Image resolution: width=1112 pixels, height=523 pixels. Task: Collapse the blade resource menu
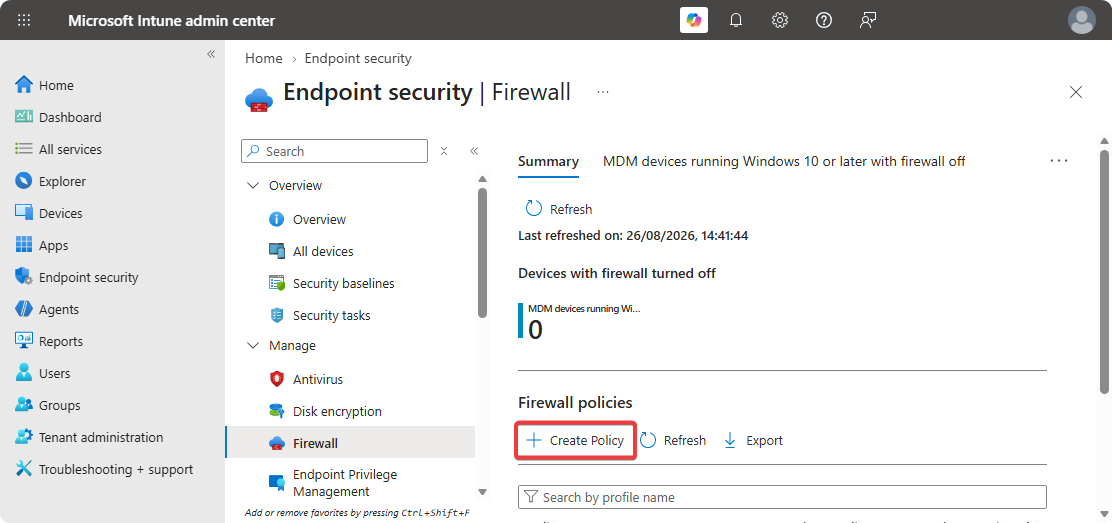tap(474, 151)
